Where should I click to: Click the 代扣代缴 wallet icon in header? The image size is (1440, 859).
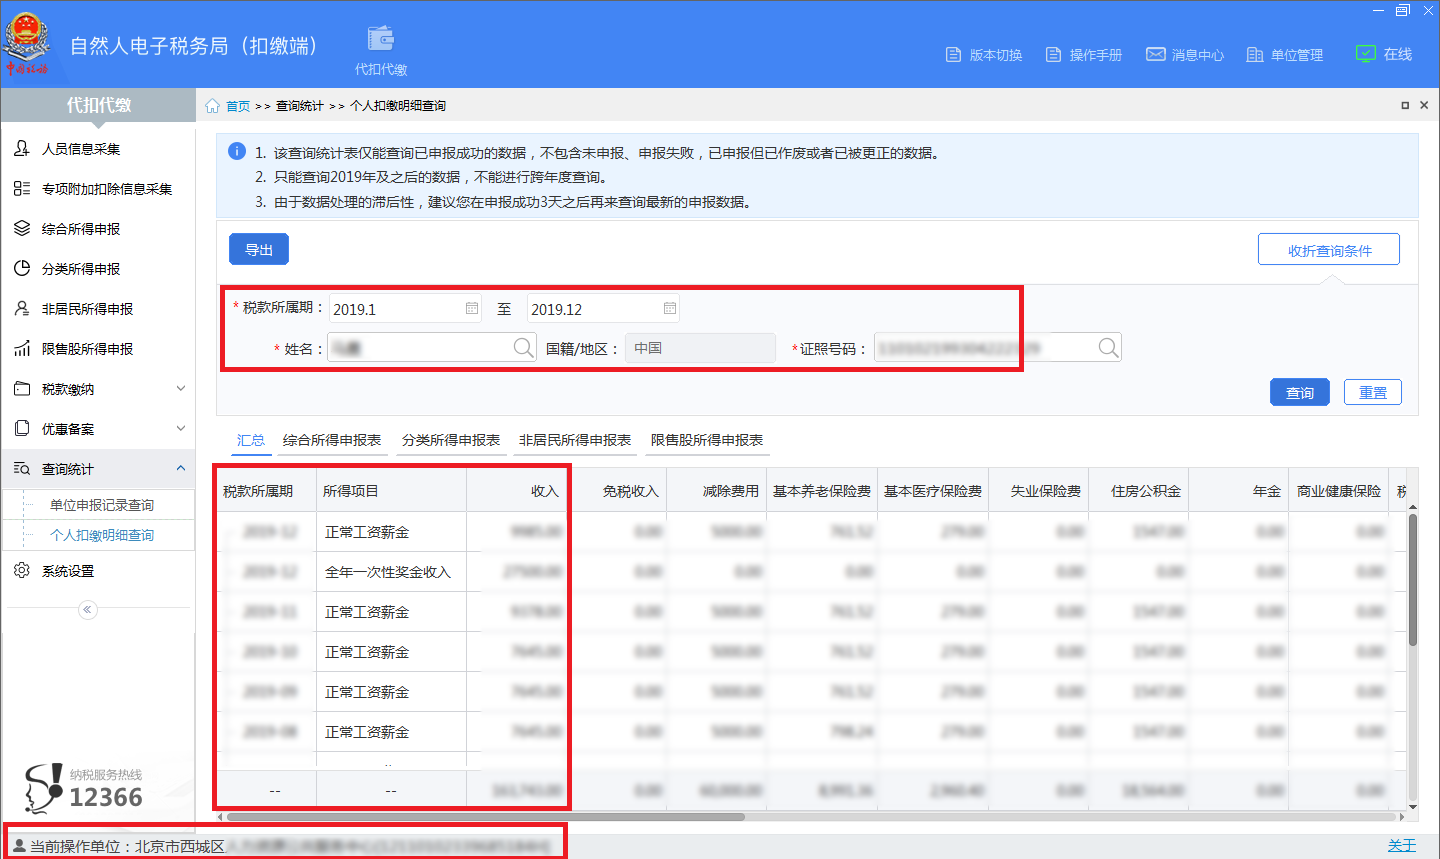tap(380, 40)
